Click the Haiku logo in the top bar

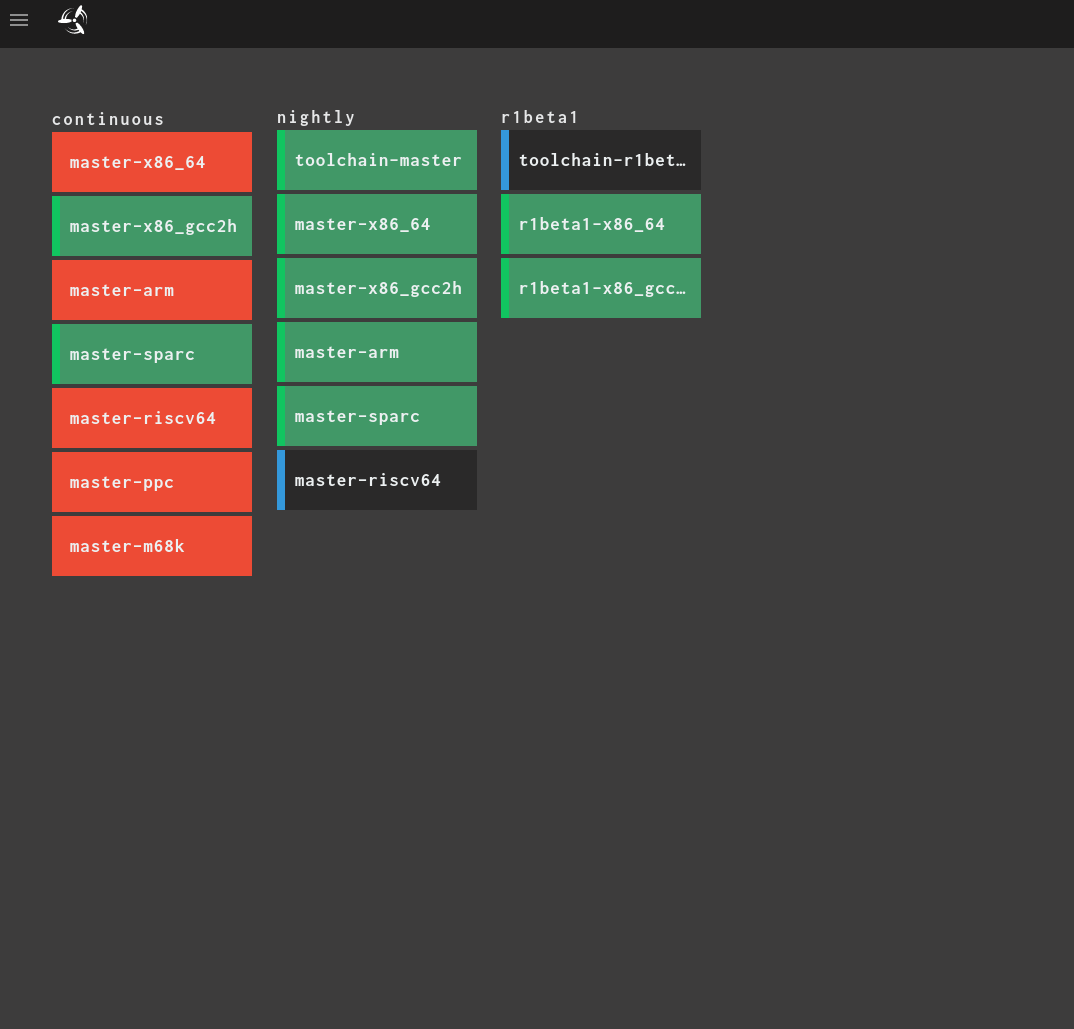coord(71,20)
